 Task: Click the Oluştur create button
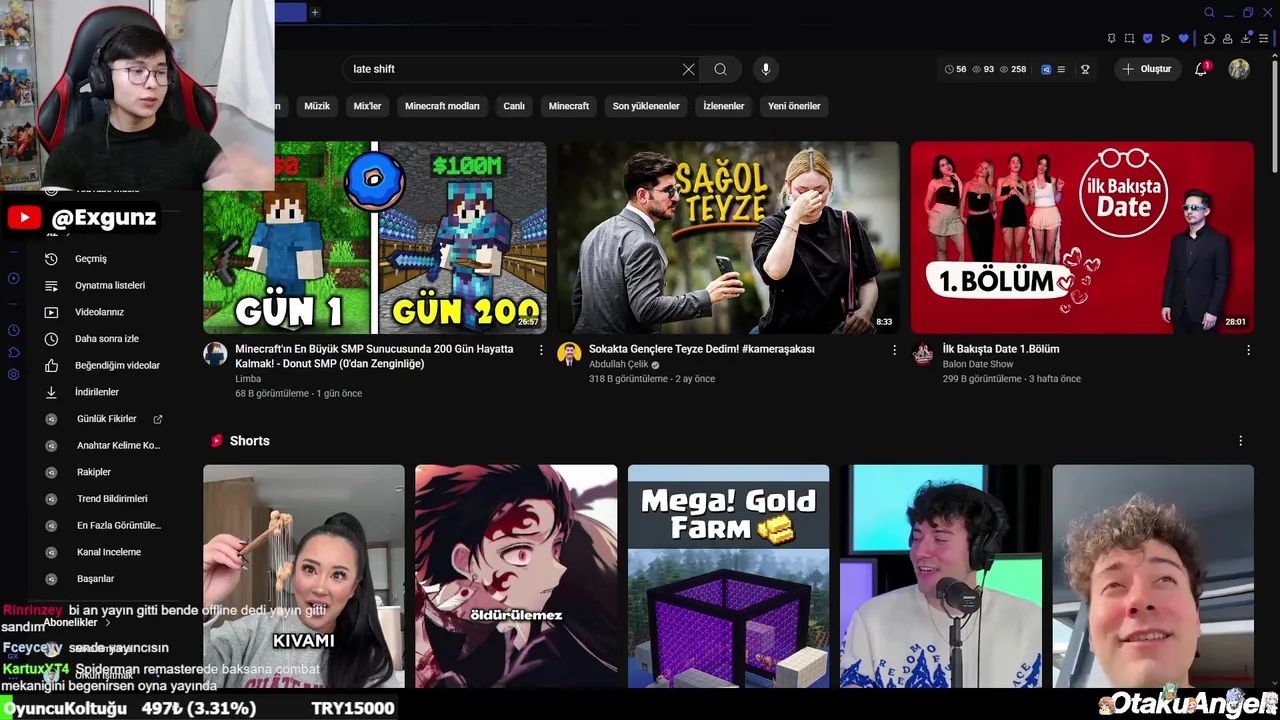[1147, 69]
